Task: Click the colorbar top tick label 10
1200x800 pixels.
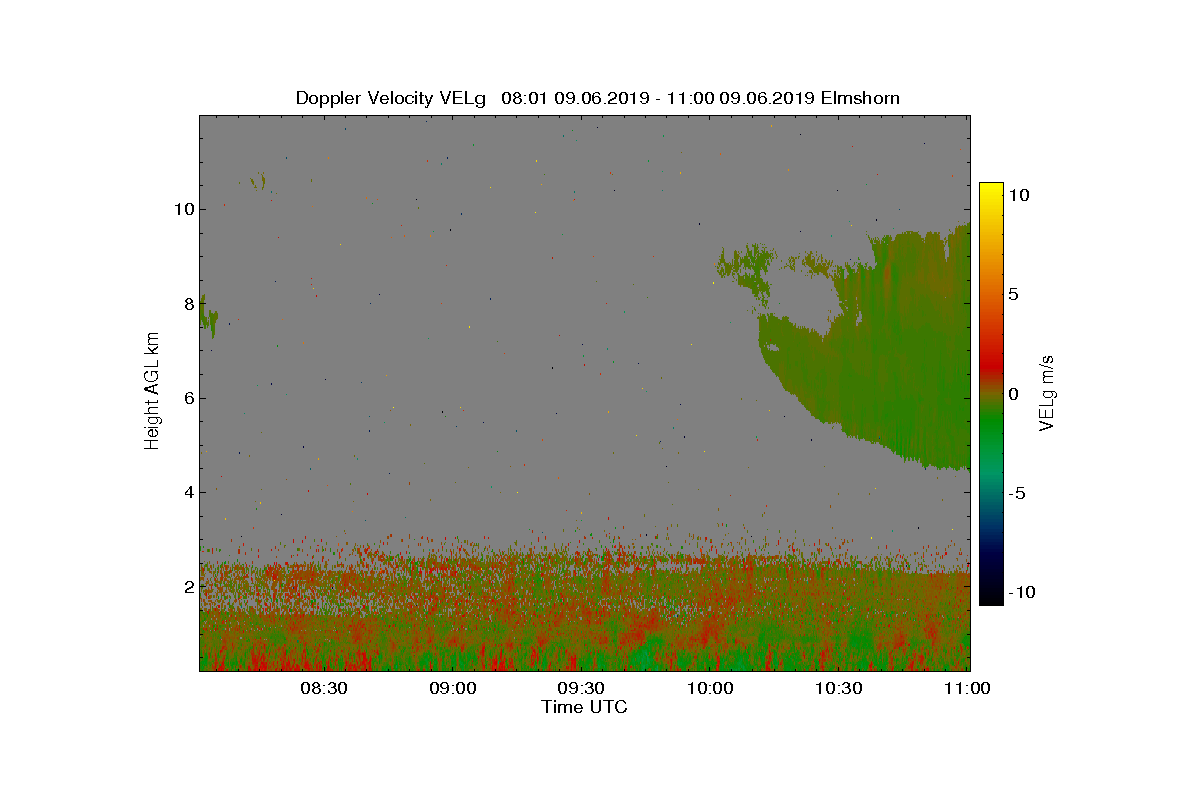Action: point(1017,196)
